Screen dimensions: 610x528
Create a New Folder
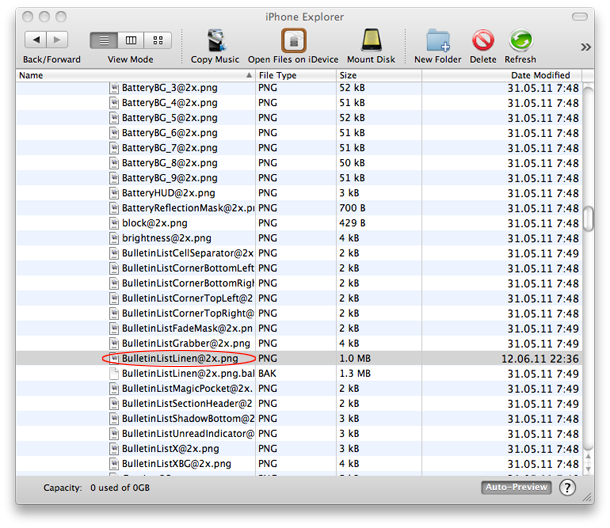pyautogui.click(x=437, y=40)
